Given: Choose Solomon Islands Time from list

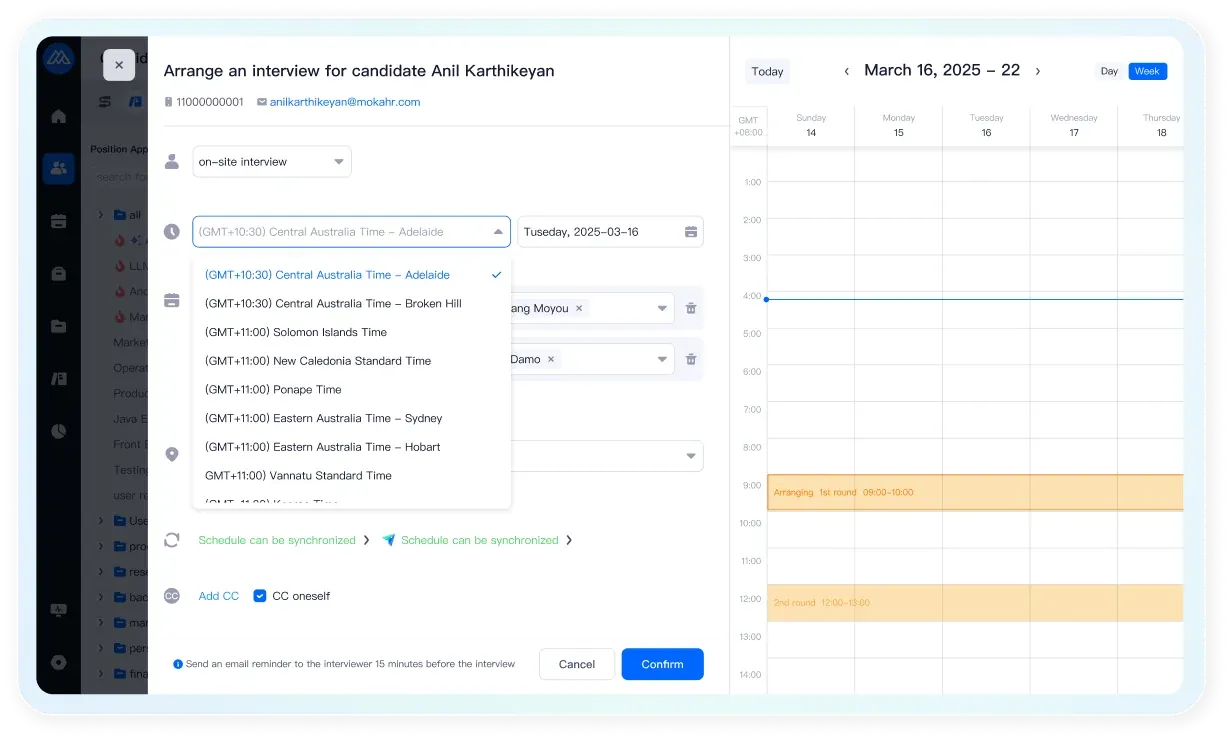Looking at the screenshot, I should (x=295, y=332).
